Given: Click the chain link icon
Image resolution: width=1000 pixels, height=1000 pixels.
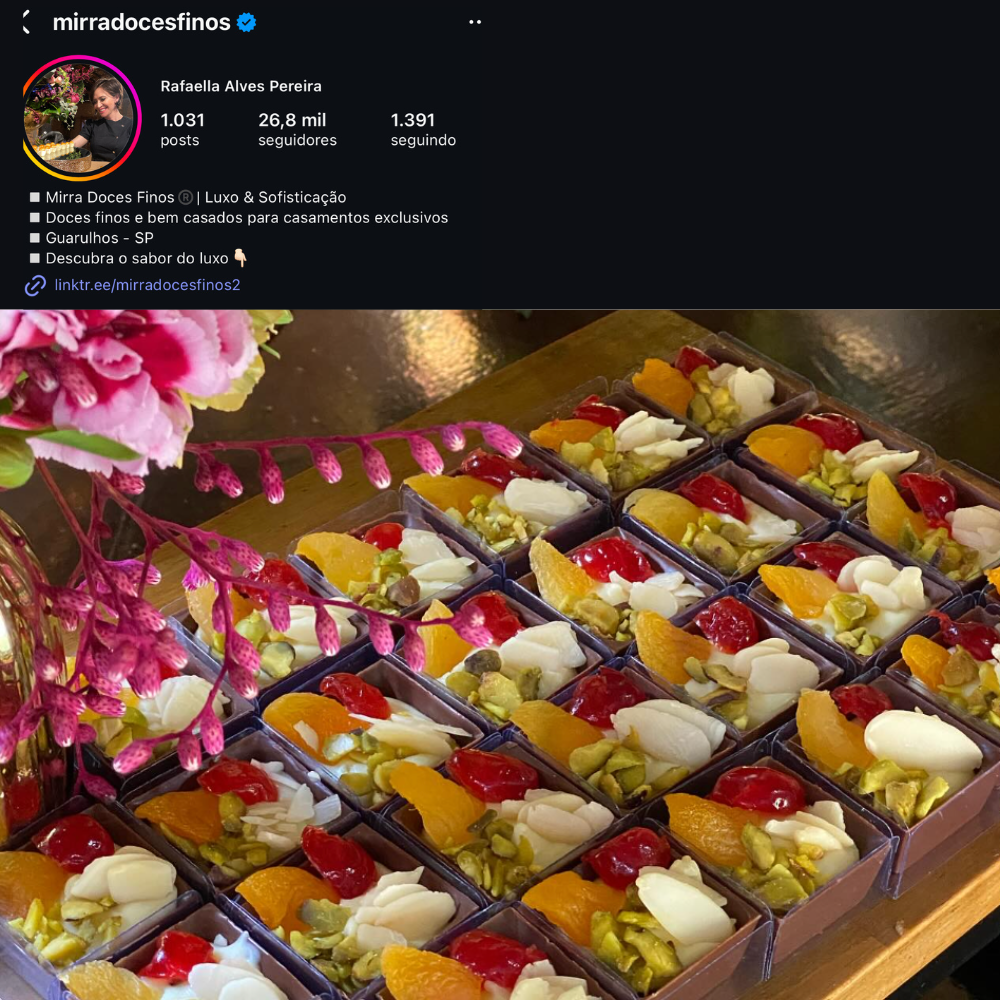Looking at the screenshot, I should pos(35,285).
